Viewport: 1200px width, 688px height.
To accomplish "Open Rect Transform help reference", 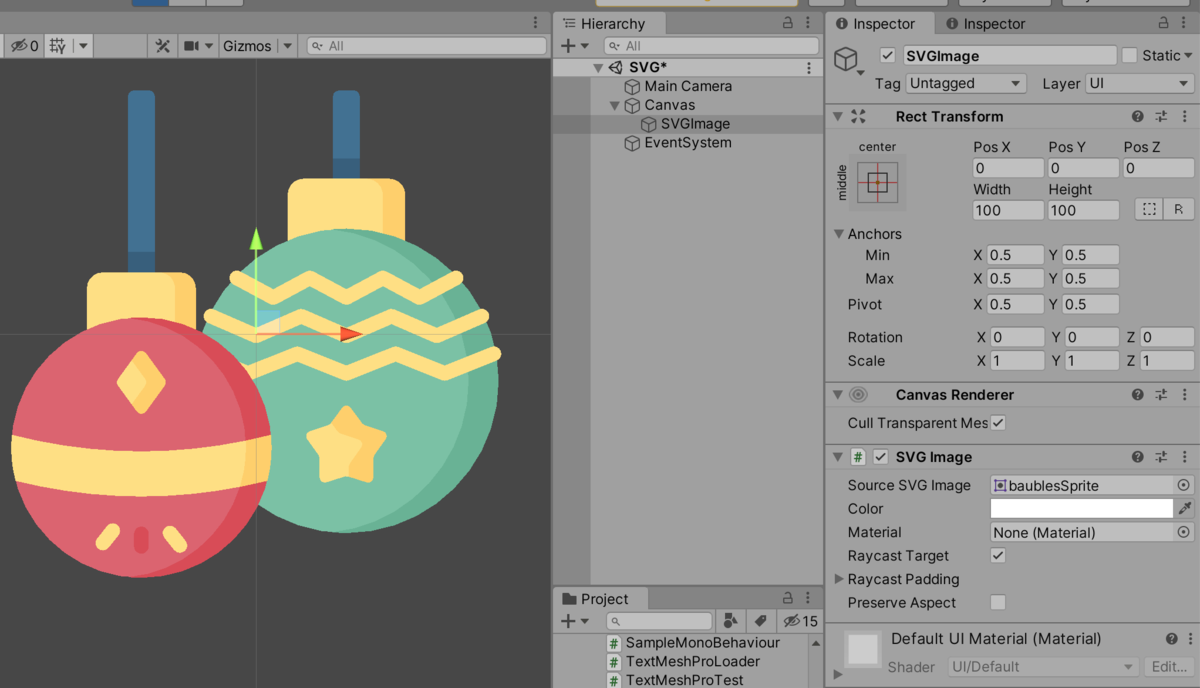I will 1138,117.
